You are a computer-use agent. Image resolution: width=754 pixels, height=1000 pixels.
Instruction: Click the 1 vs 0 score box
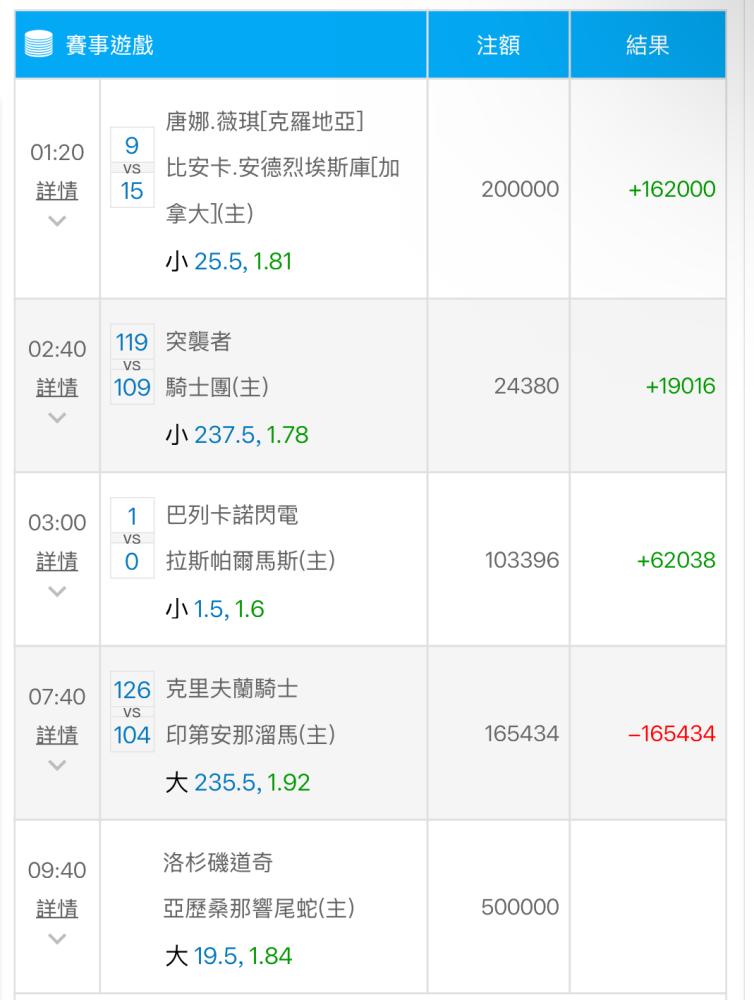click(132, 539)
